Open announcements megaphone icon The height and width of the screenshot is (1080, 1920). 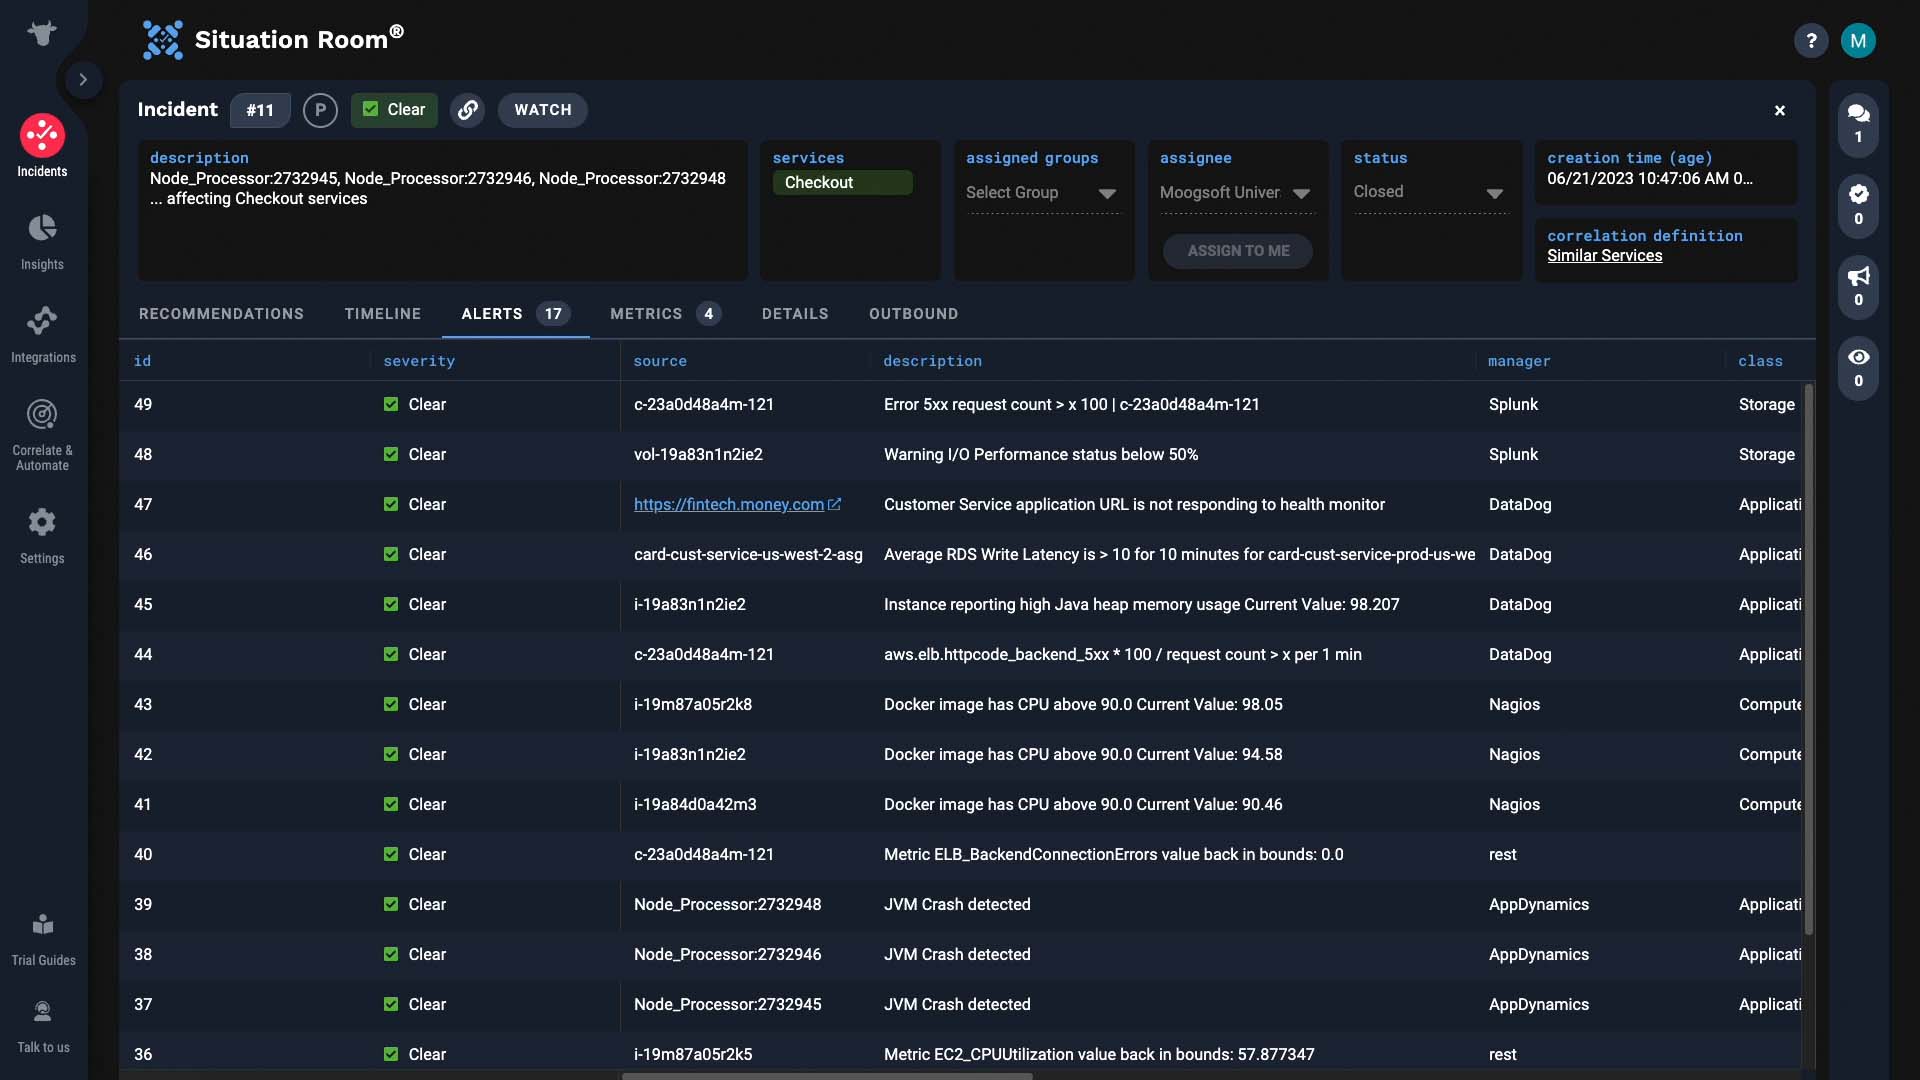coord(1859,286)
